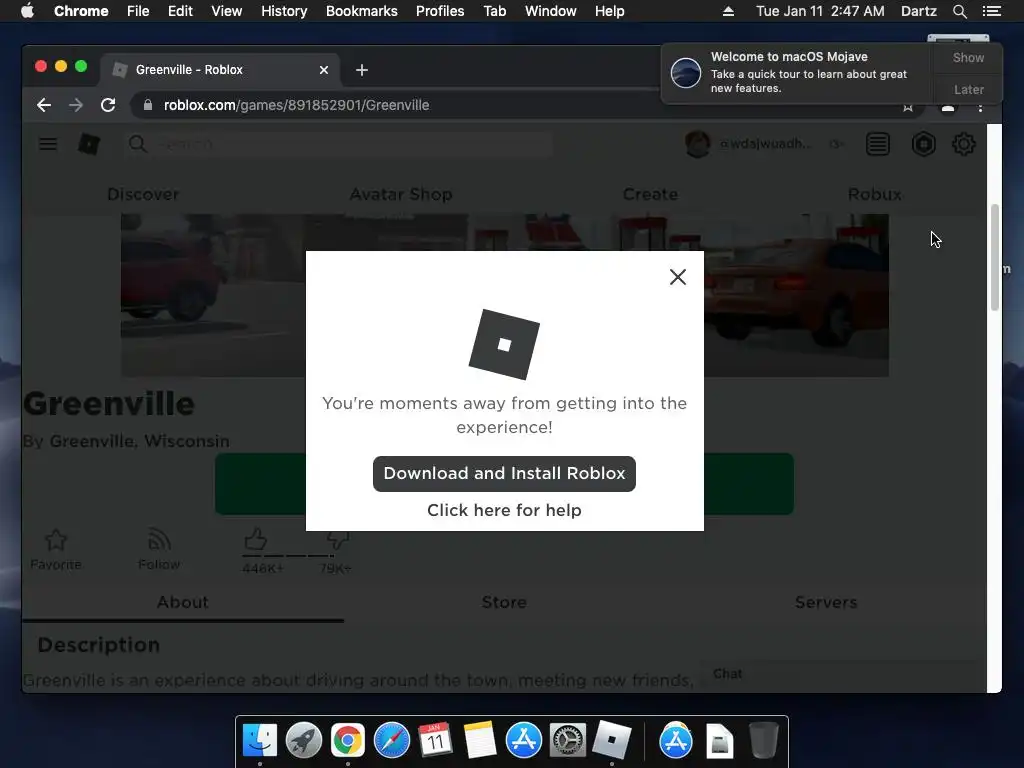The width and height of the screenshot is (1024, 768).
Task: Open Calendar from the Dock
Action: pyautogui.click(x=436, y=741)
